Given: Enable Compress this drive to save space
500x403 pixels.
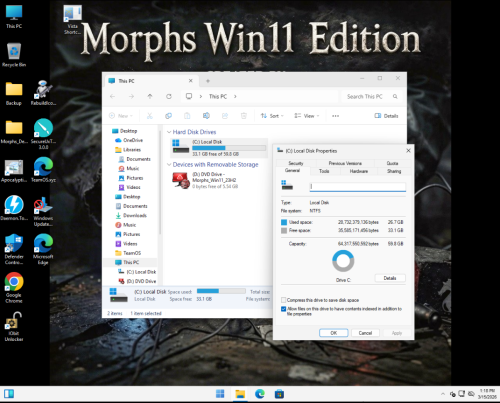Looking at the screenshot, I should [284, 300].
